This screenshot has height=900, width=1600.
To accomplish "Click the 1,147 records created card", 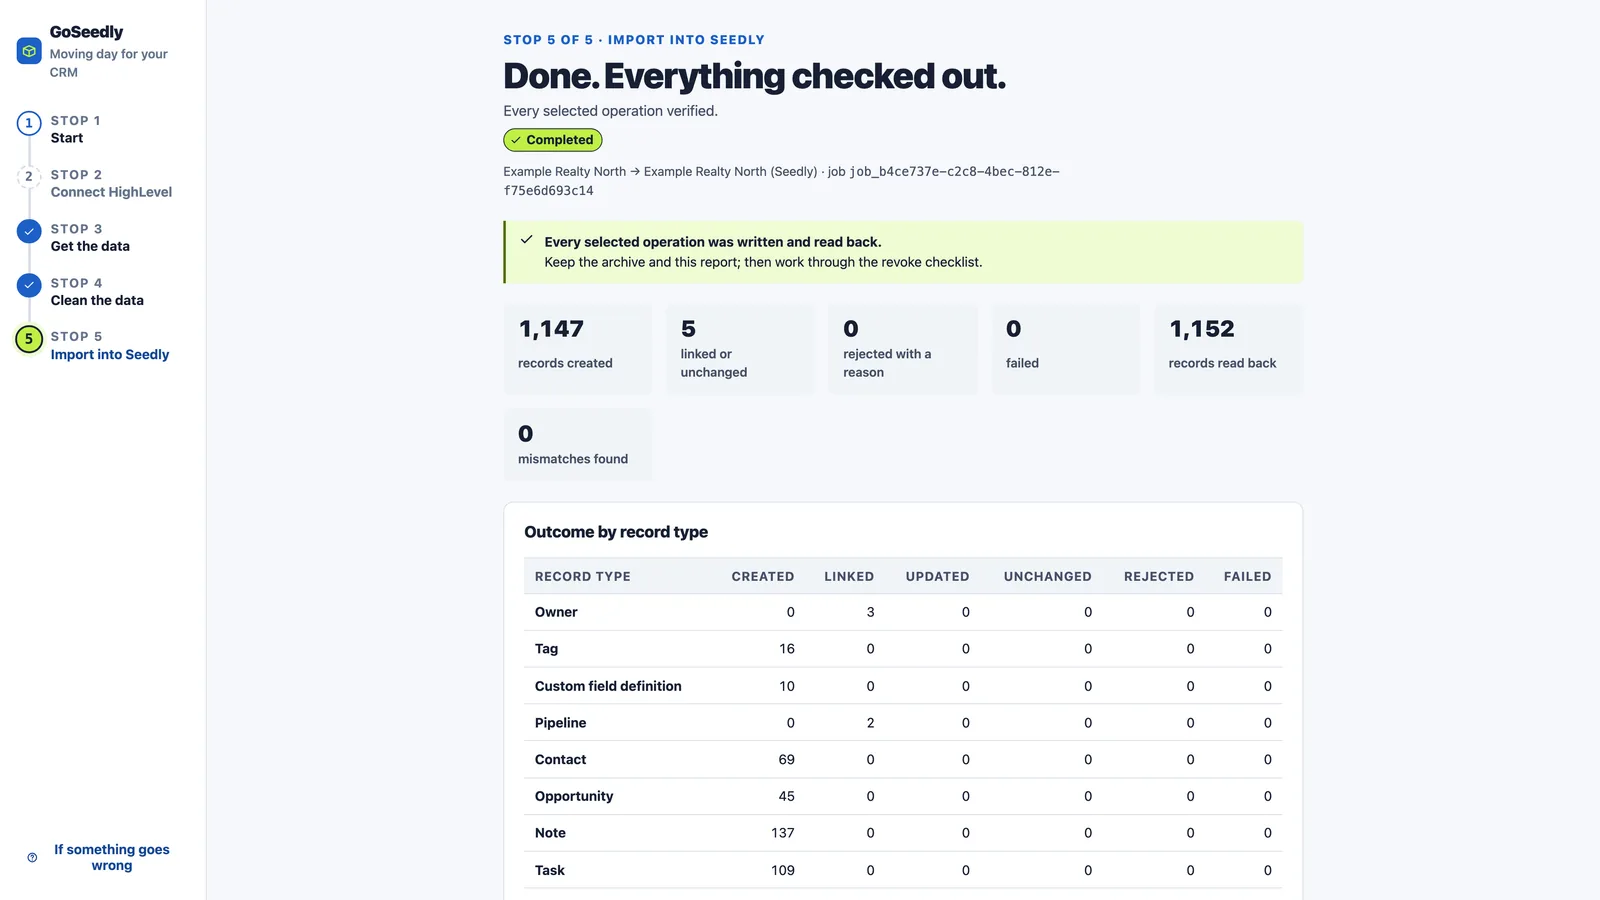I will (x=578, y=349).
